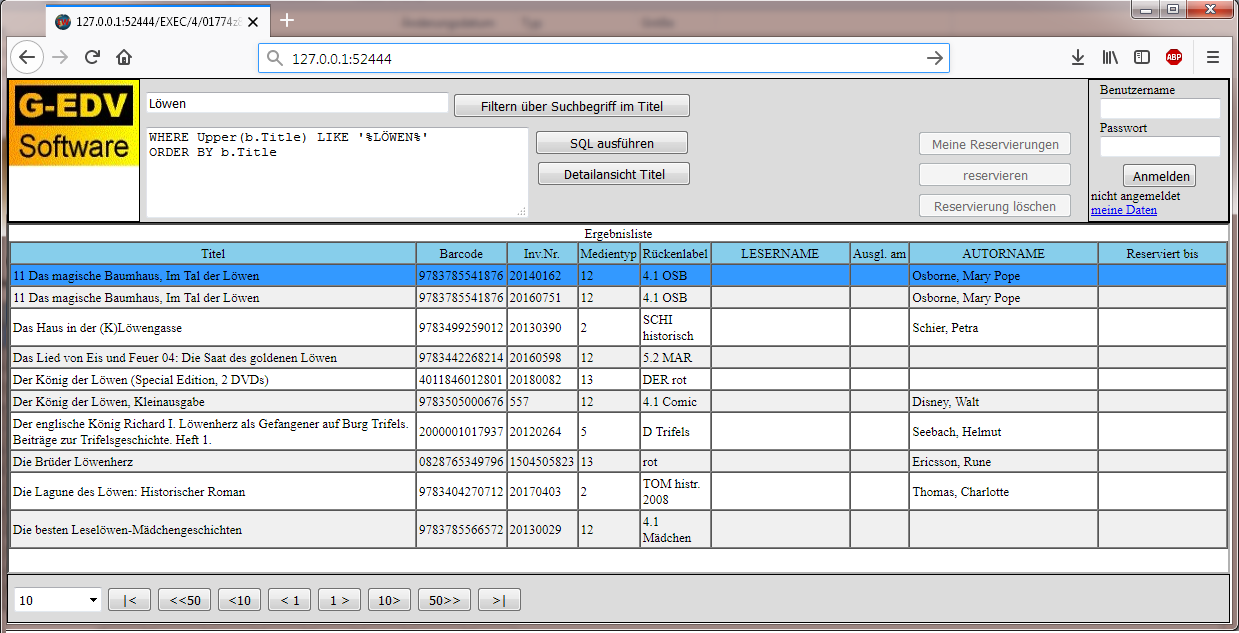
Task: Click Rückenlabel cell D Trifels
Action: [676, 431]
